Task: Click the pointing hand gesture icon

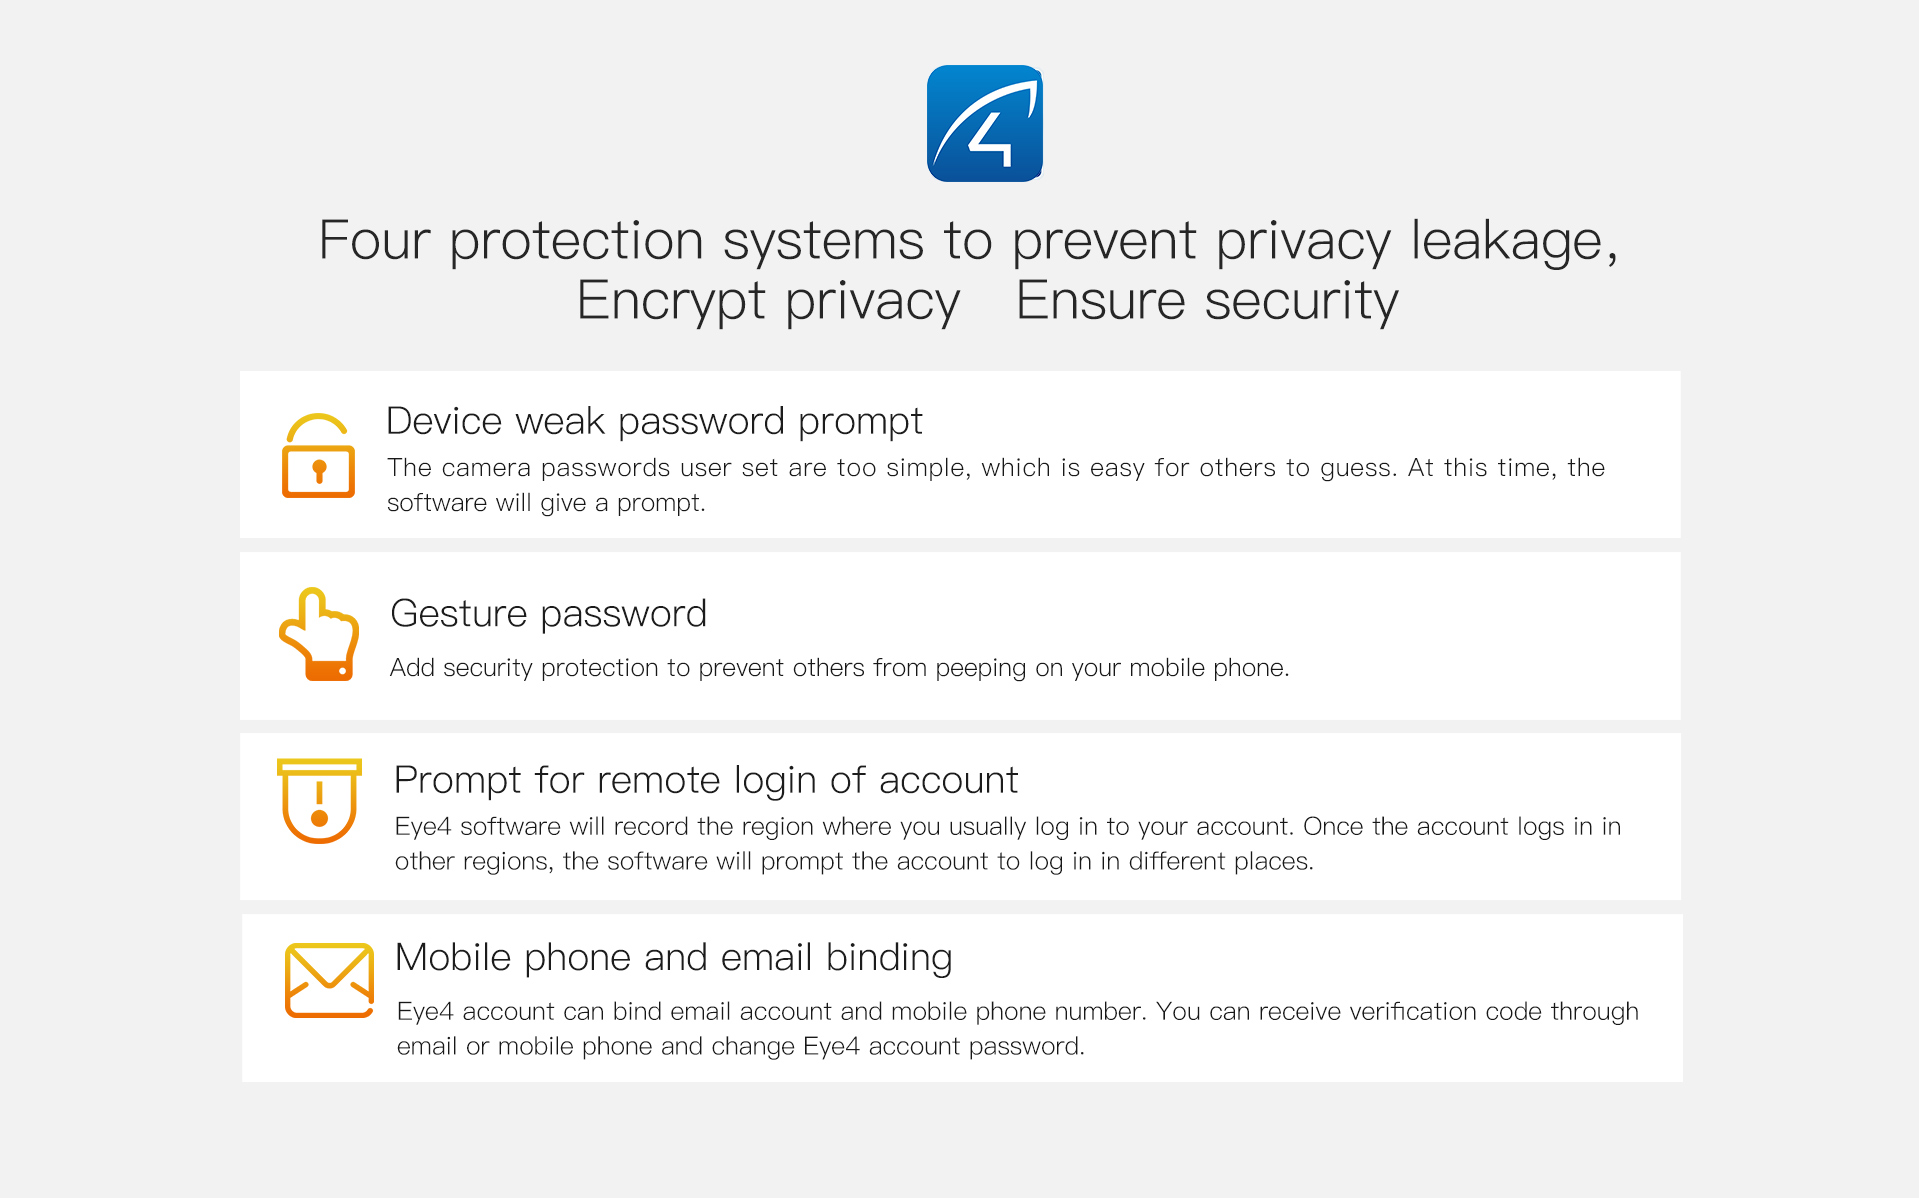Action: [319, 634]
